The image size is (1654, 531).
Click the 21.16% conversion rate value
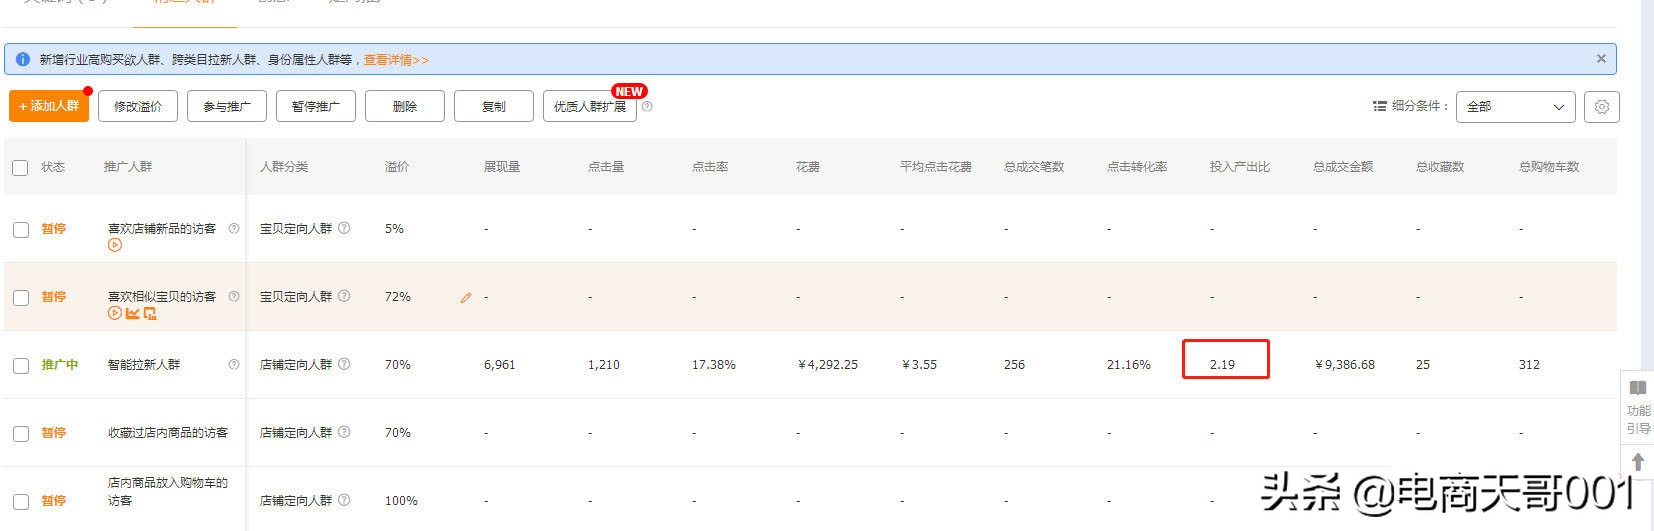click(x=1129, y=365)
